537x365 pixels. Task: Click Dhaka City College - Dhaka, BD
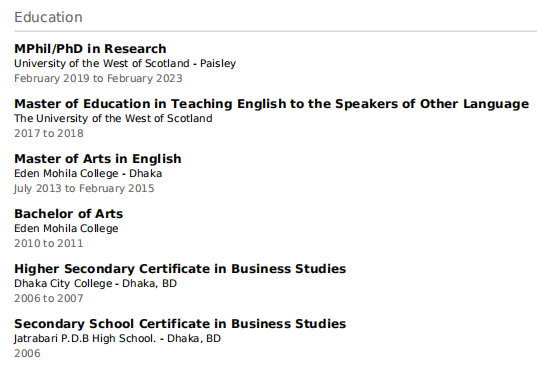click(96, 284)
